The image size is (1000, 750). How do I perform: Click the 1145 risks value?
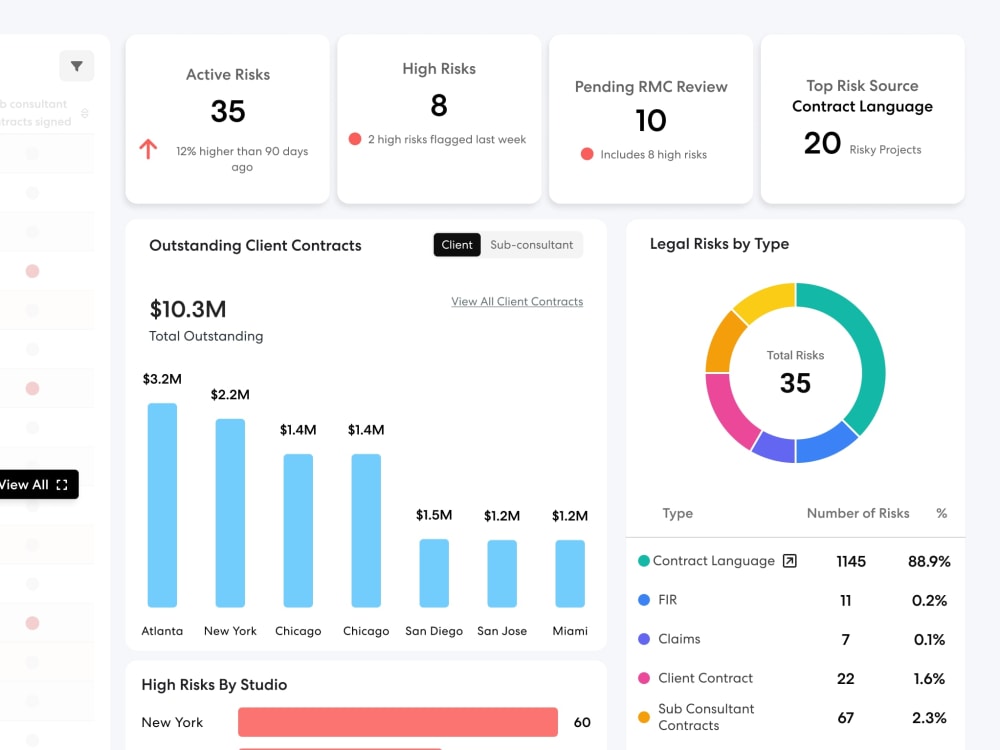[851, 561]
